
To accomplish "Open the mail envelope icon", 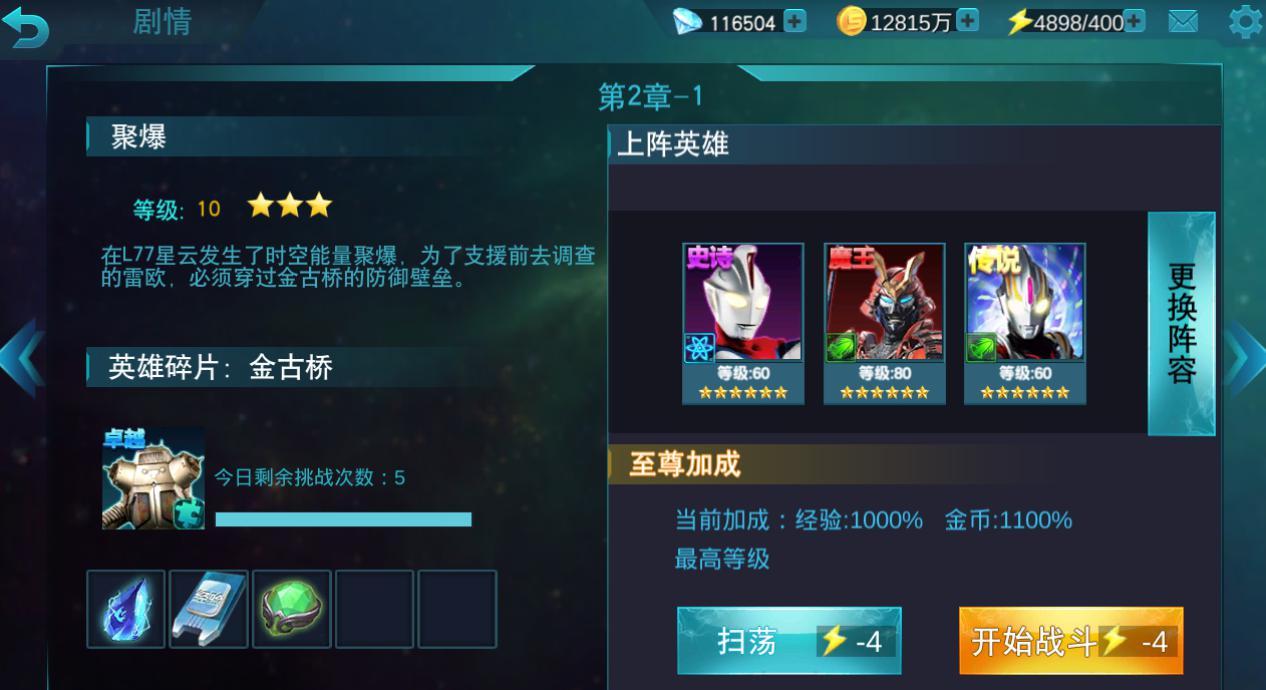I will [x=1183, y=21].
